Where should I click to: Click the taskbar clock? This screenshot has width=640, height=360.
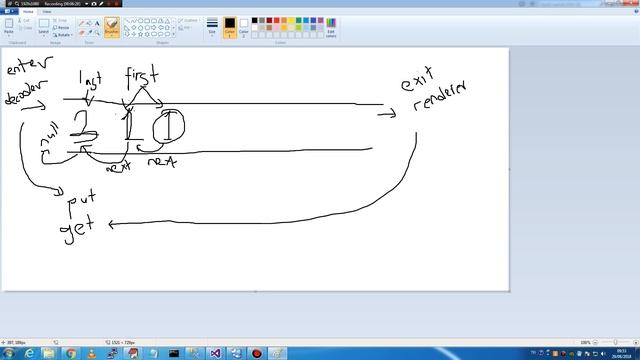point(621,353)
